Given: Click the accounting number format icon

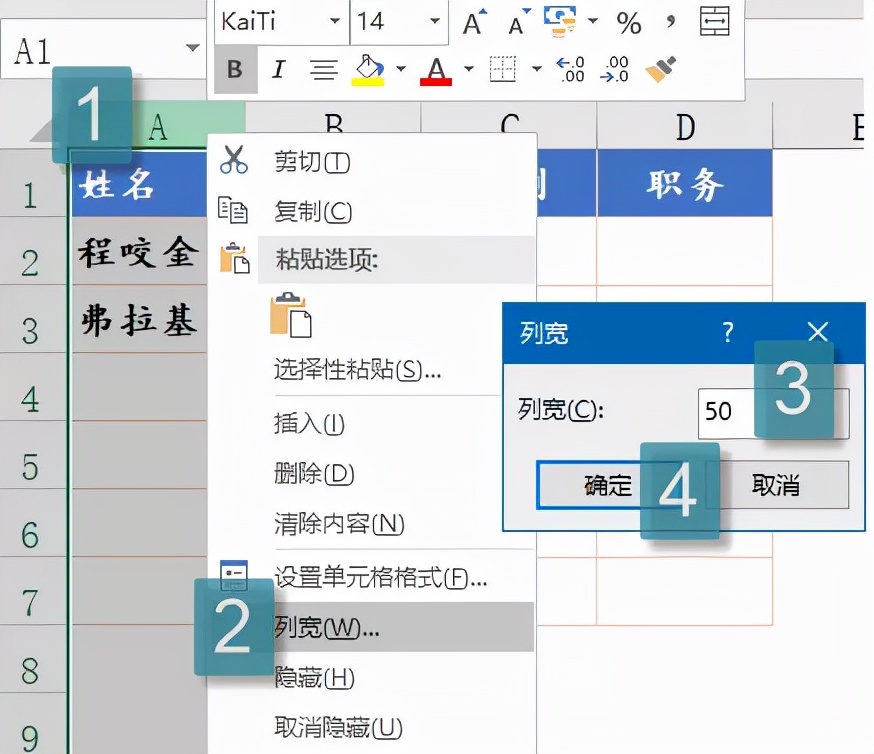Looking at the screenshot, I should click(560, 22).
